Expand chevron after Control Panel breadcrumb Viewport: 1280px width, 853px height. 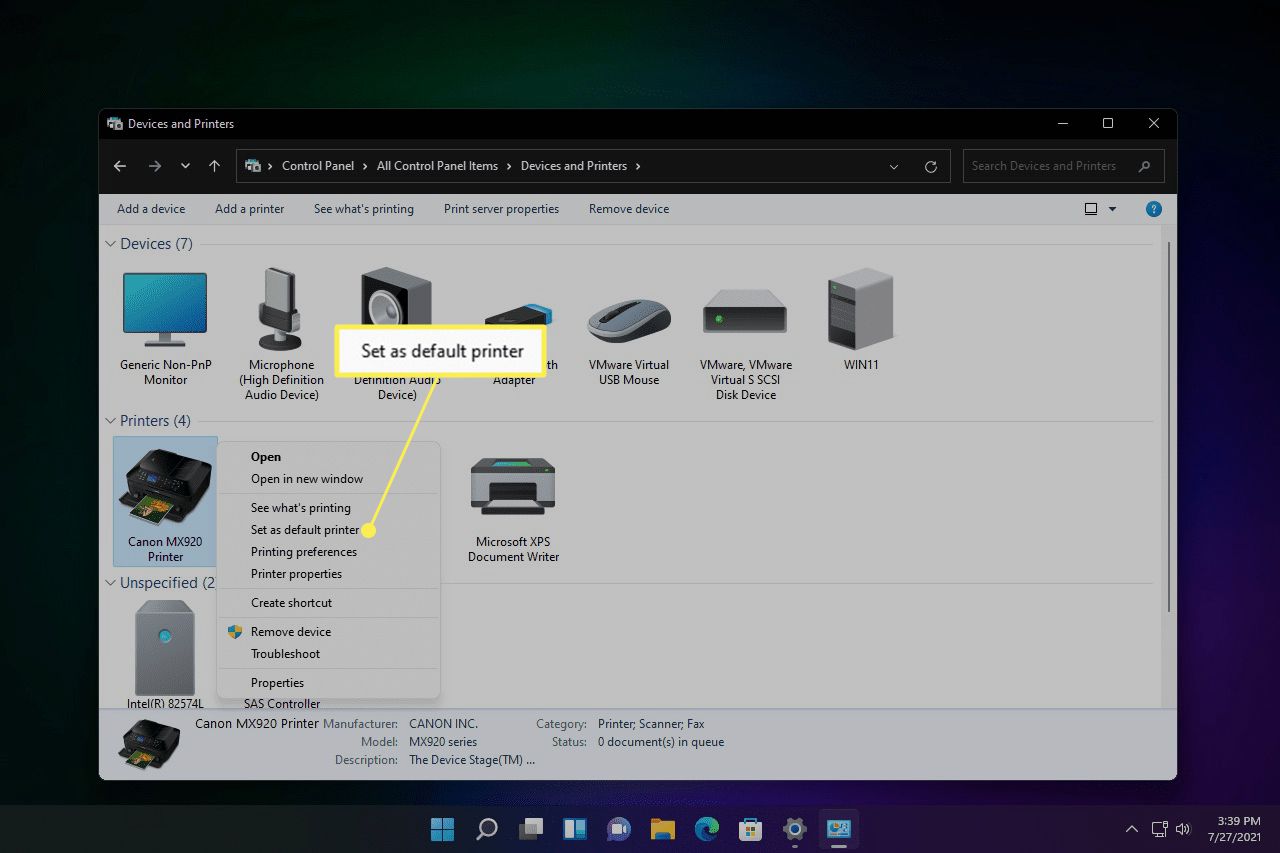click(365, 166)
